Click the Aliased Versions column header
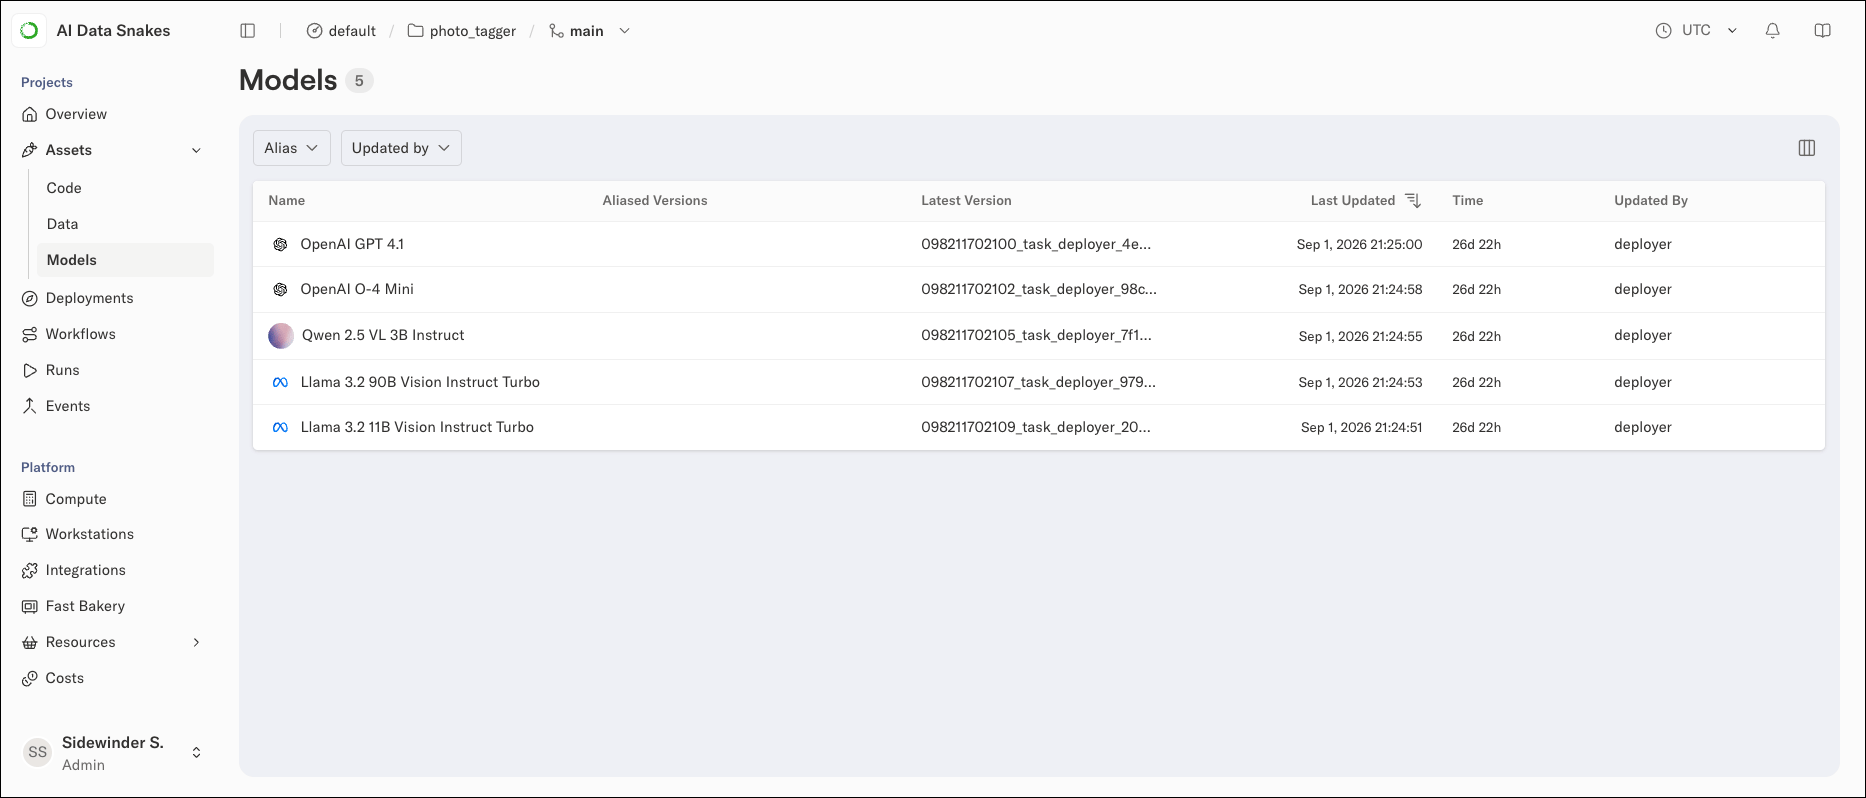This screenshot has width=1866, height=798. pos(655,201)
